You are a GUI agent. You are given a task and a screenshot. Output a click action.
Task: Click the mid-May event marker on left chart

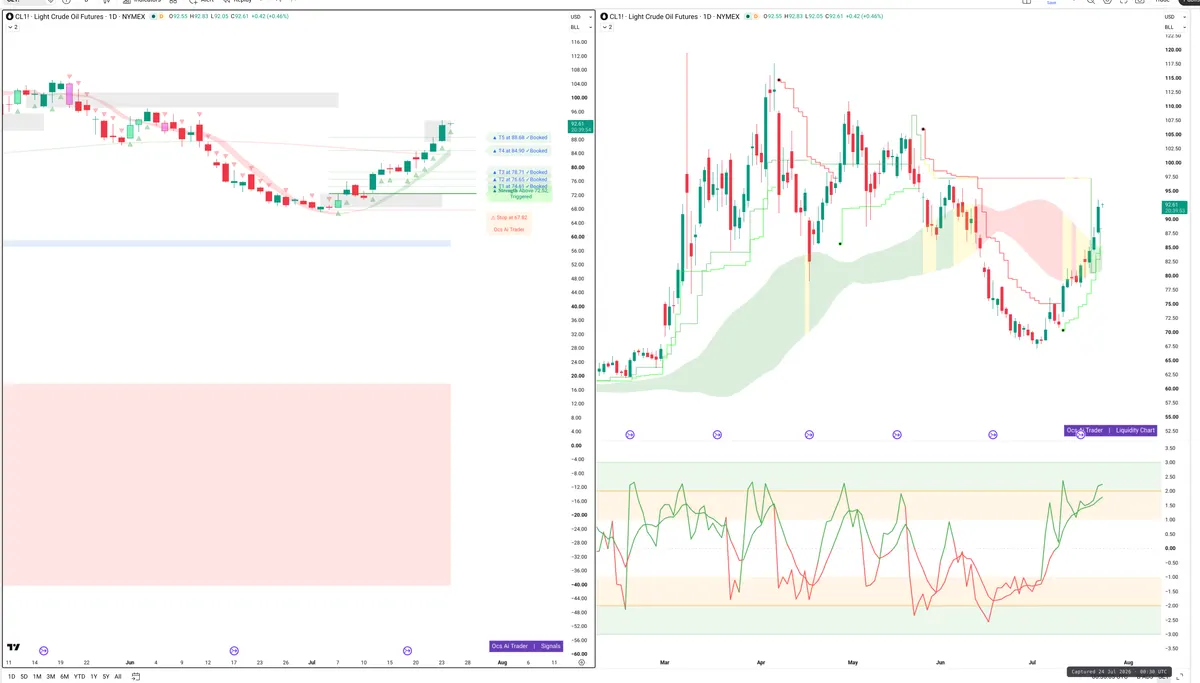click(43, 650)
